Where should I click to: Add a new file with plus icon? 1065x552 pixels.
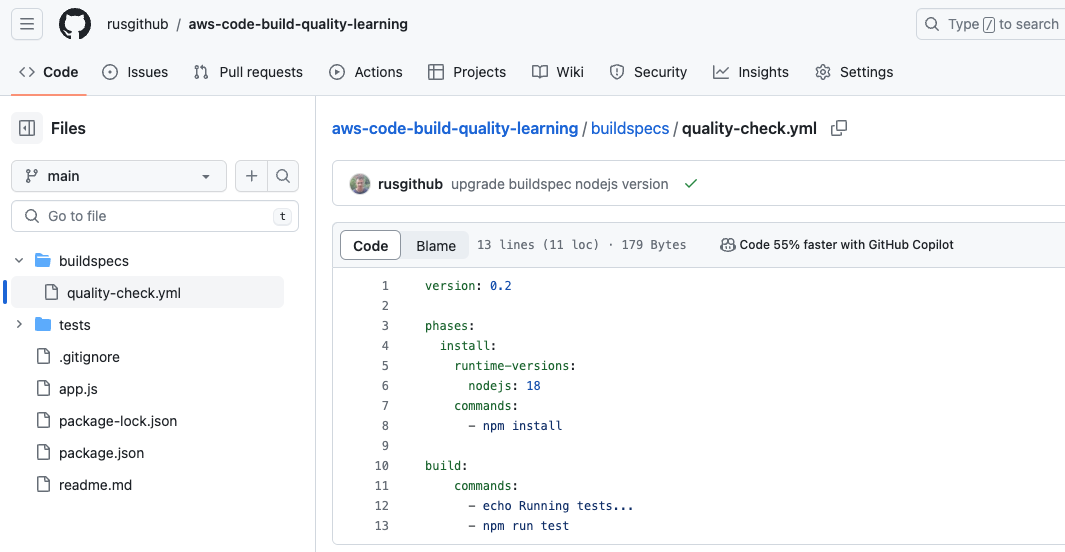(251, 177)
